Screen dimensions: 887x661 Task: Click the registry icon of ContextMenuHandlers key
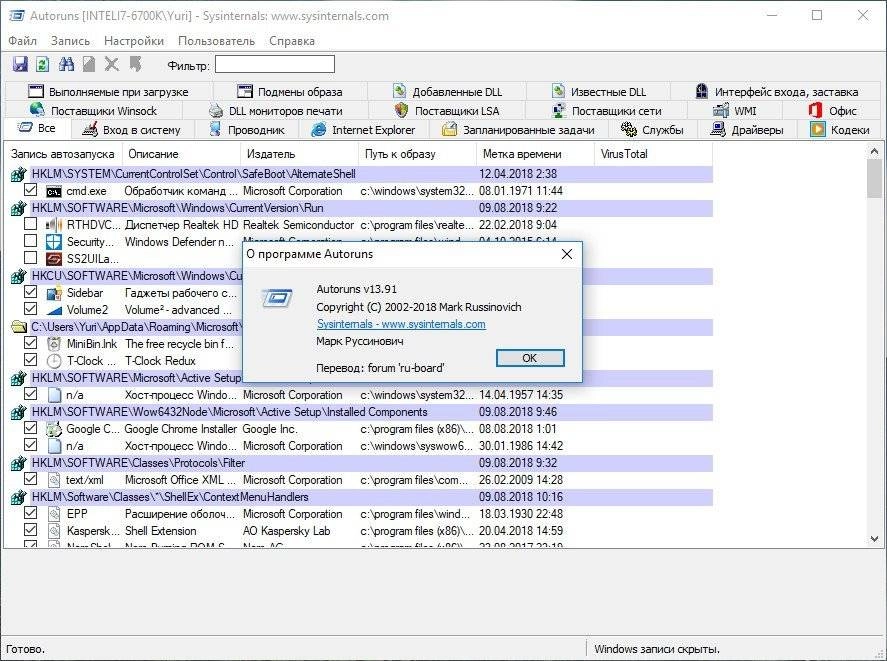coord(19,497)
